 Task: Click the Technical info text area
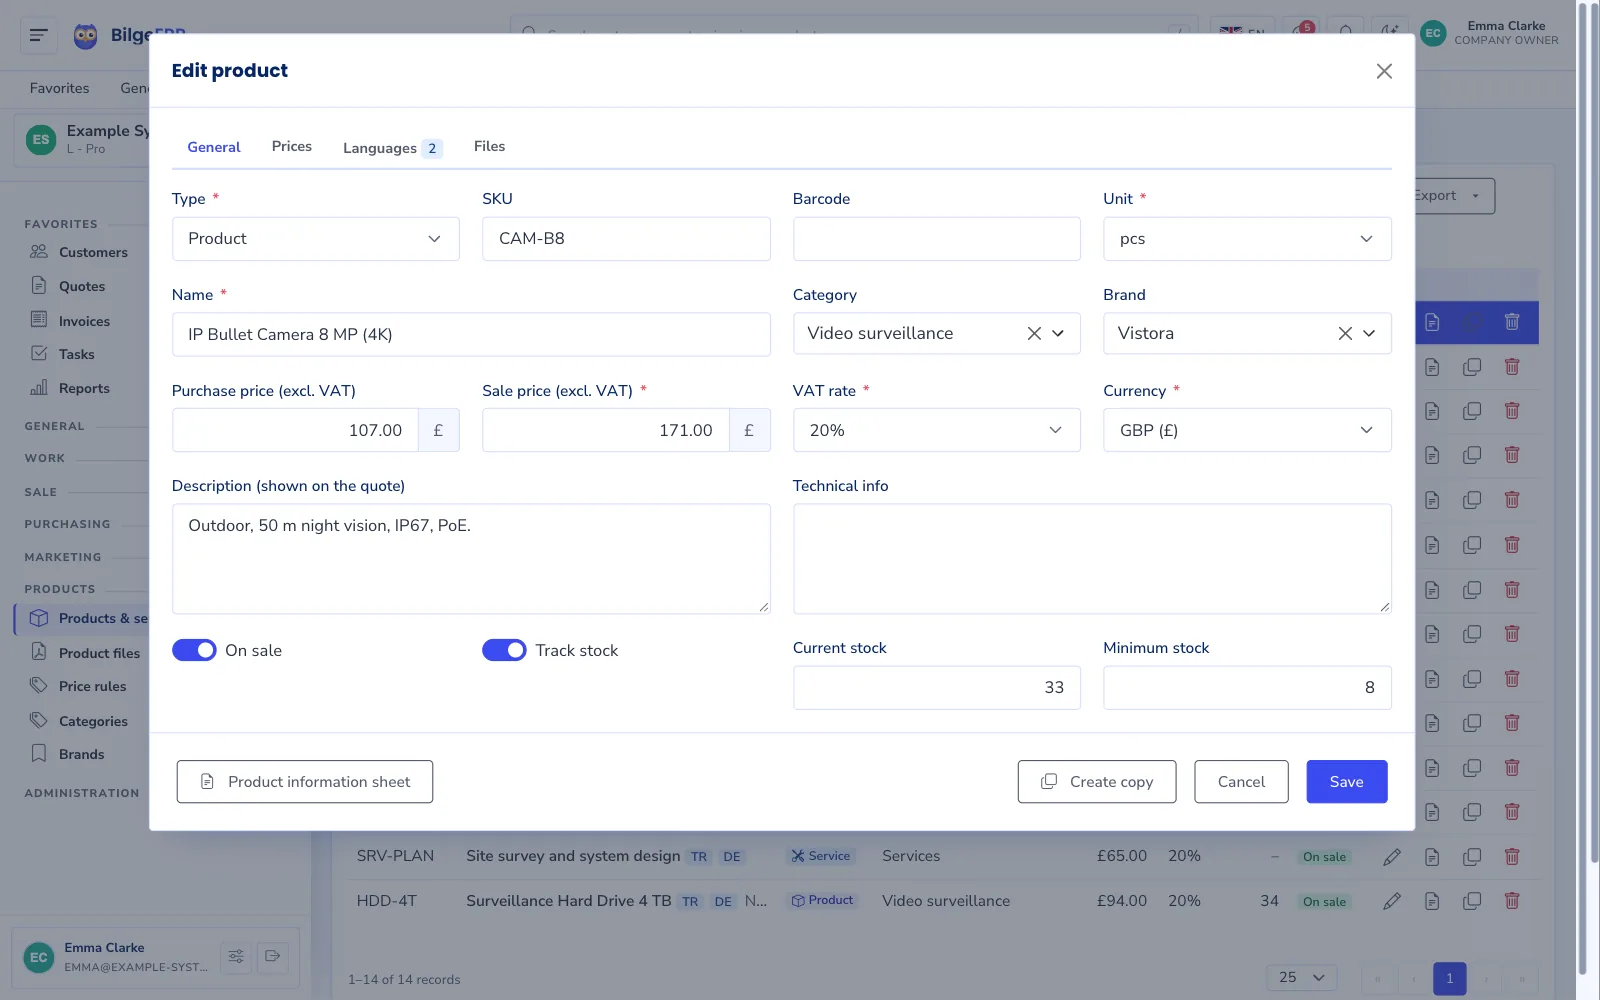coord(1092,559)
